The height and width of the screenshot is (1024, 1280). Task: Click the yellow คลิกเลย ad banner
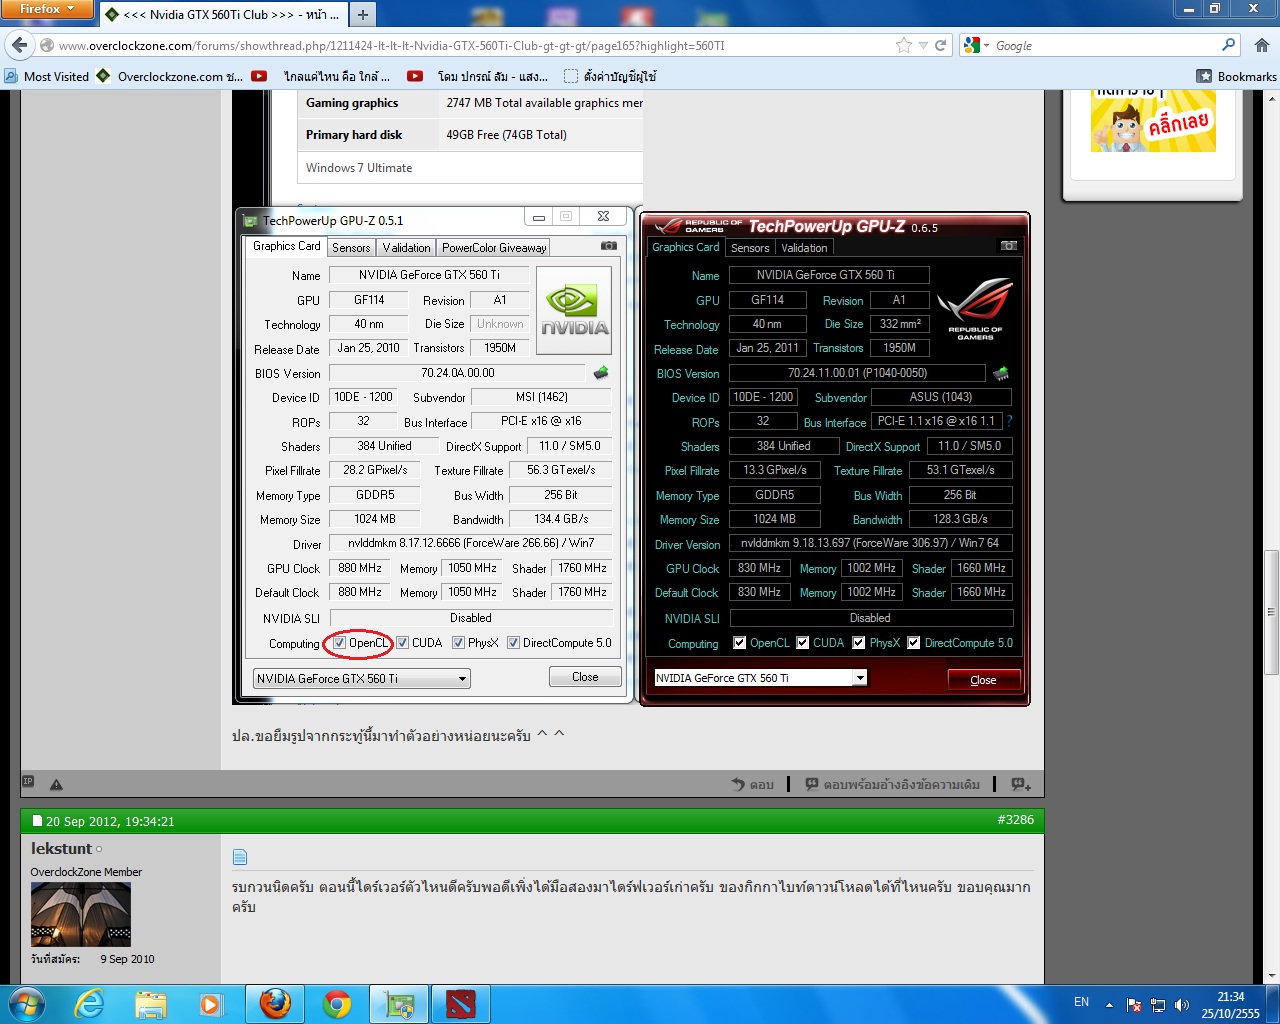coord(1153,121)
